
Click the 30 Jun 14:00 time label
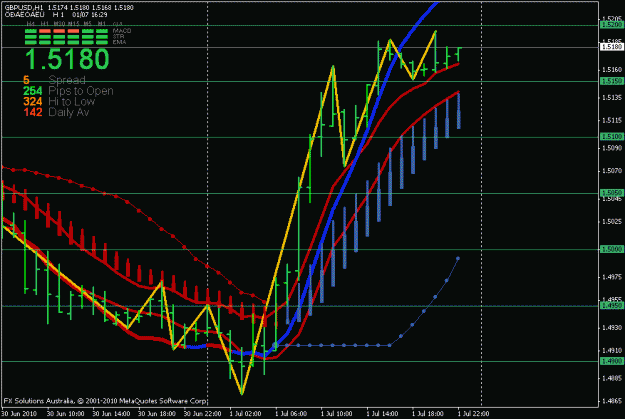coord(111,414)
